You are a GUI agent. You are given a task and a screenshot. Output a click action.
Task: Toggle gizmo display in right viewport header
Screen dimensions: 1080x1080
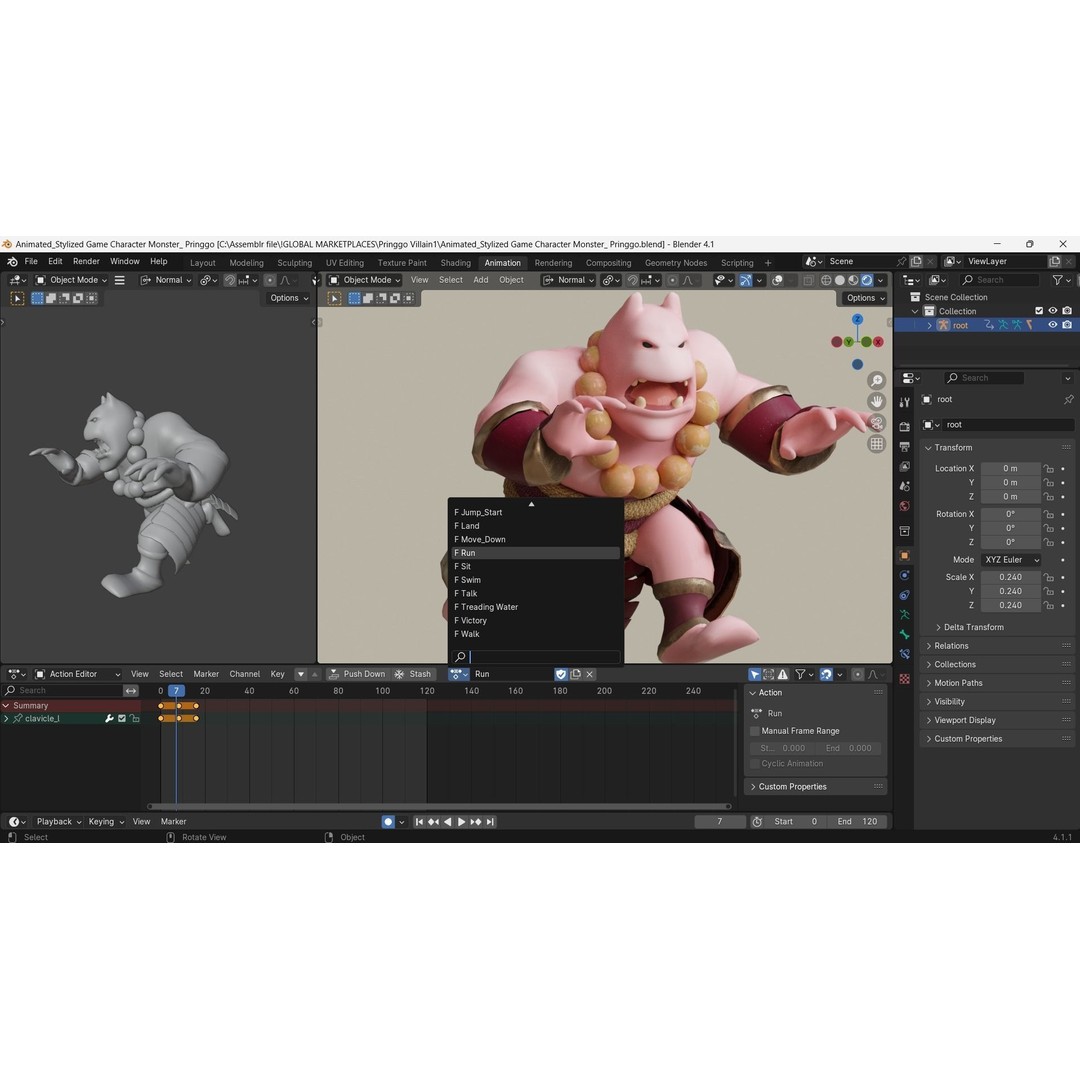(746, 280)
